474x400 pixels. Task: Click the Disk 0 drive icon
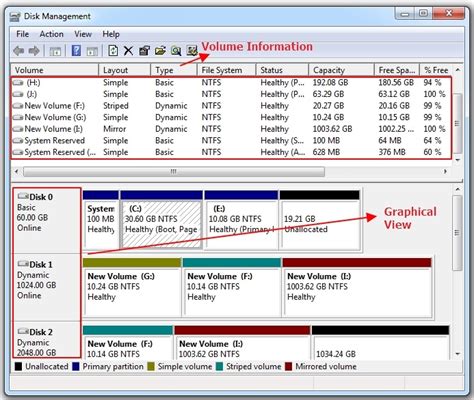pyautogui.click(x=23, y=196)
